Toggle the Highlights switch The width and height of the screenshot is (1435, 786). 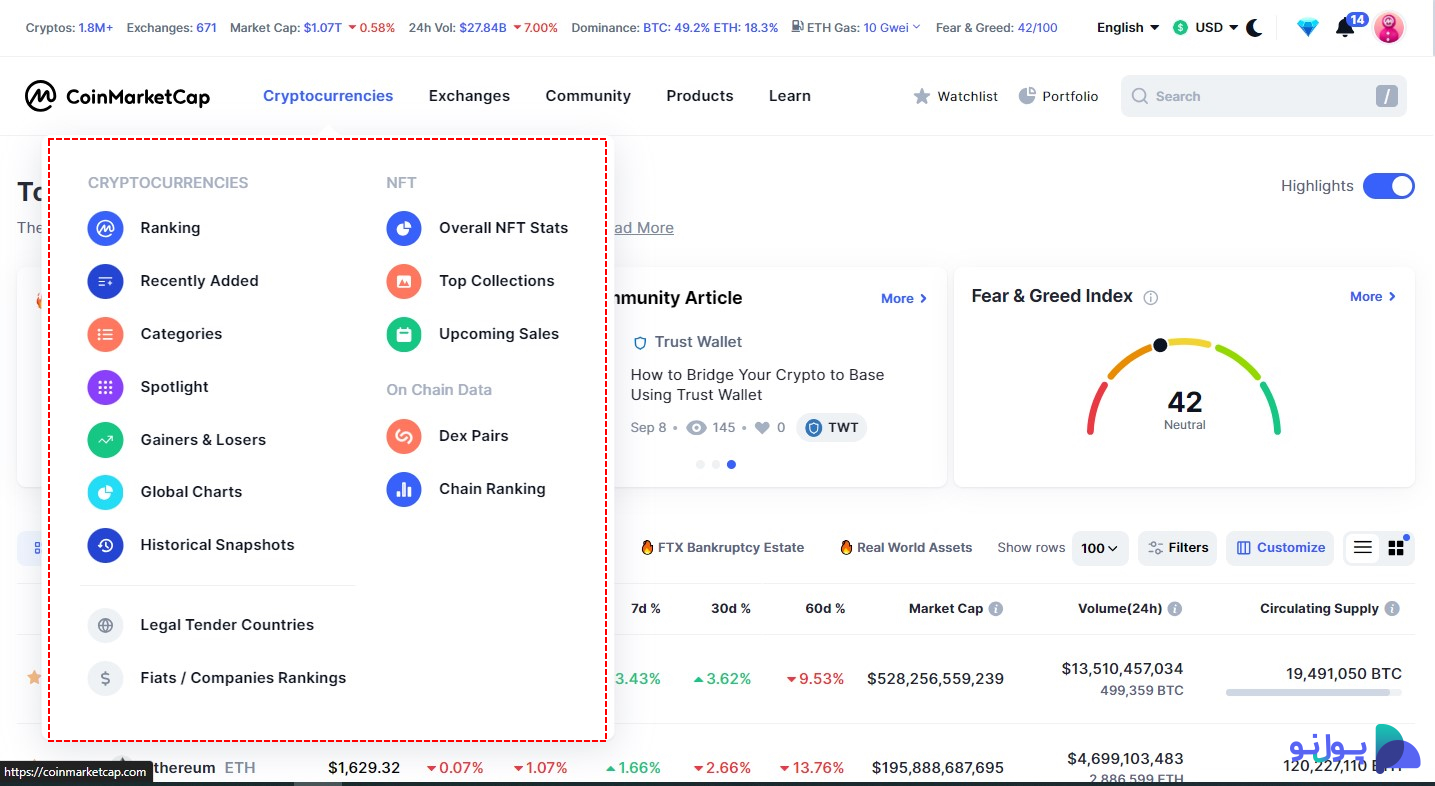(1389, 186)
